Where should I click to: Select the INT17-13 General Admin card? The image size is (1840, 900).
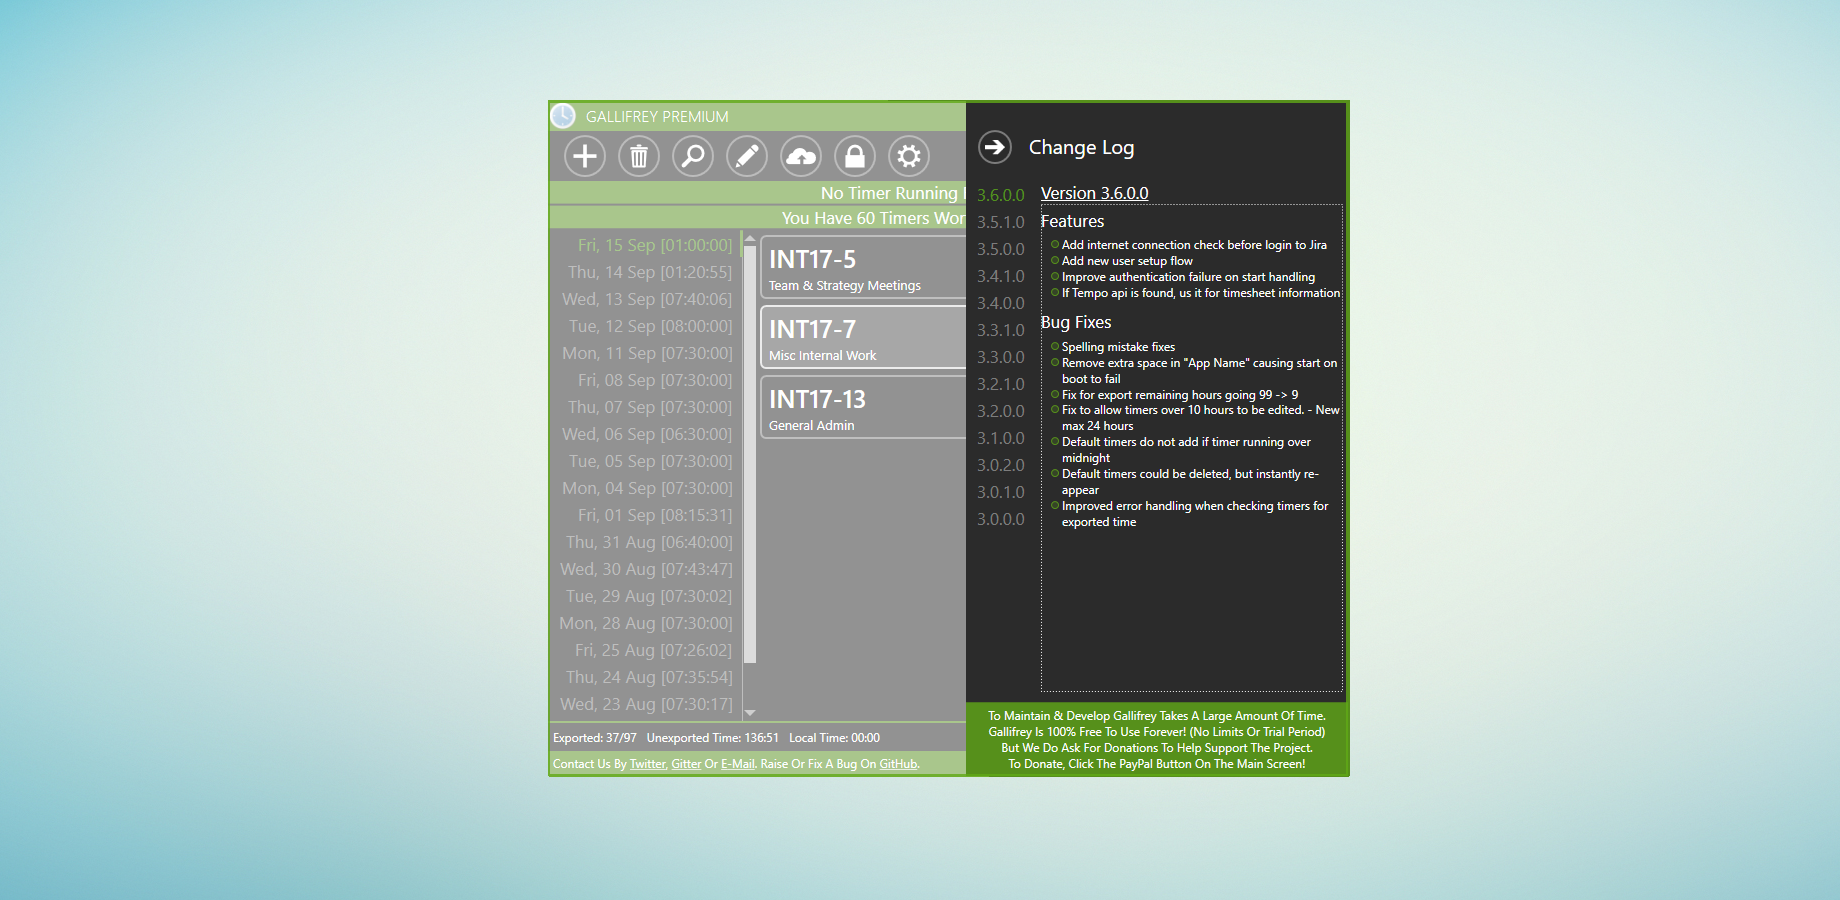[863, 407]
